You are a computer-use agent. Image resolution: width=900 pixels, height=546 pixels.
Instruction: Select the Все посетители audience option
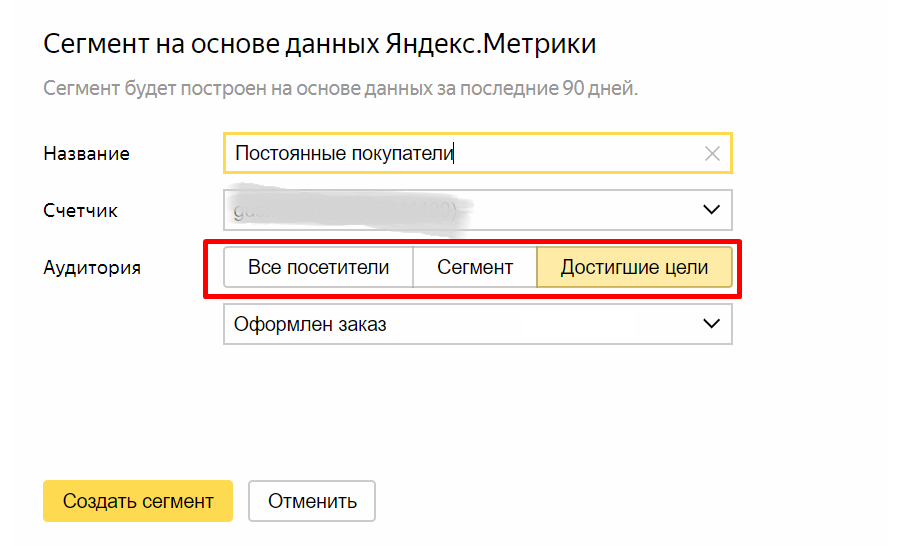point(317,268)
